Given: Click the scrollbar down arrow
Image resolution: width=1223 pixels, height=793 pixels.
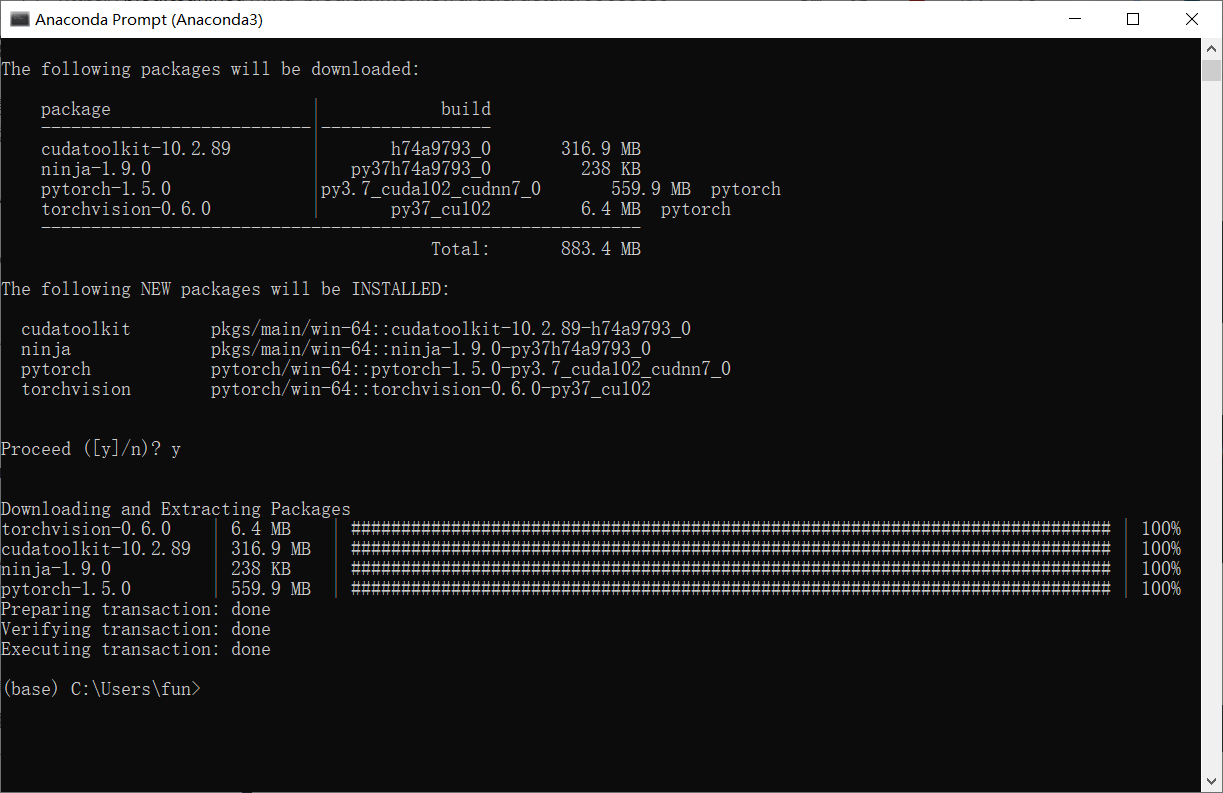Looking at the screenshot, I should coord(1211,782).
